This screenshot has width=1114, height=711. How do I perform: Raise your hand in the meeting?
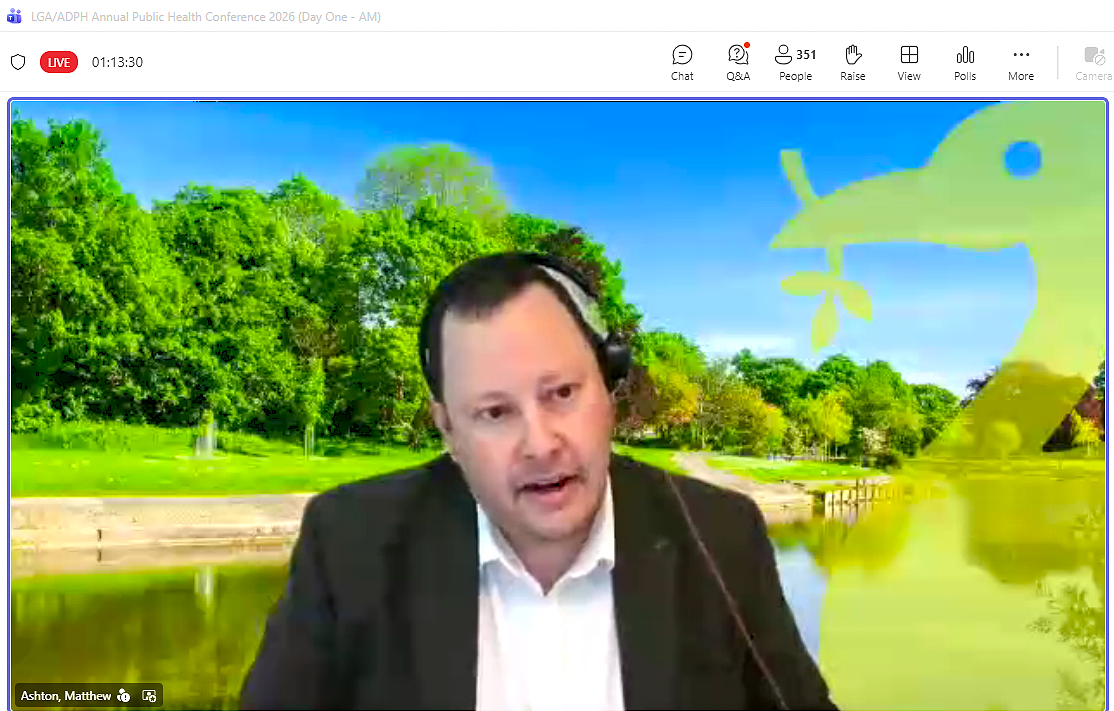[x=853, y=62]
